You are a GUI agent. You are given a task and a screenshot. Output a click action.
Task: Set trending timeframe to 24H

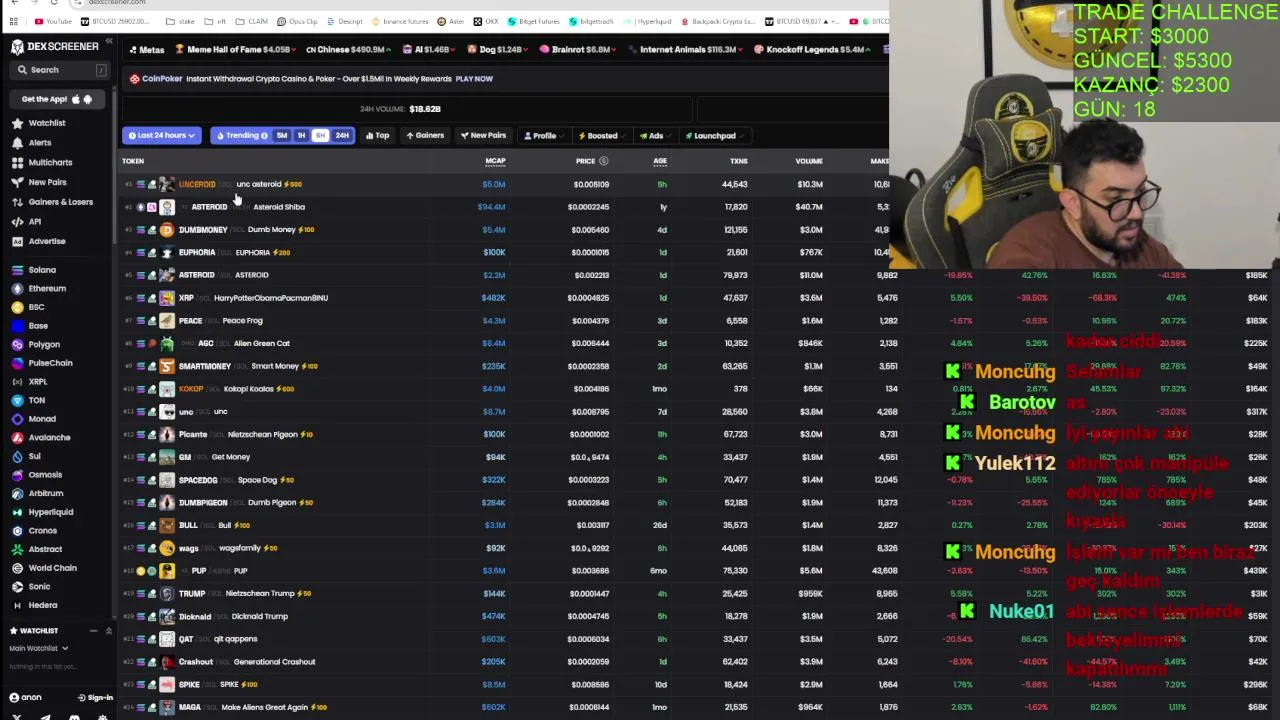tap(342, 136)
